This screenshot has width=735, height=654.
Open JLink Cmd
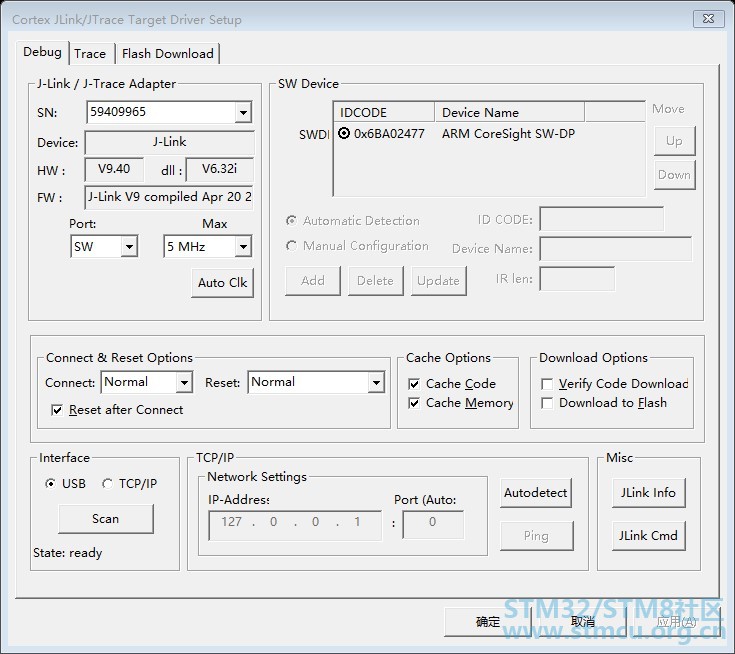[648, 535]
